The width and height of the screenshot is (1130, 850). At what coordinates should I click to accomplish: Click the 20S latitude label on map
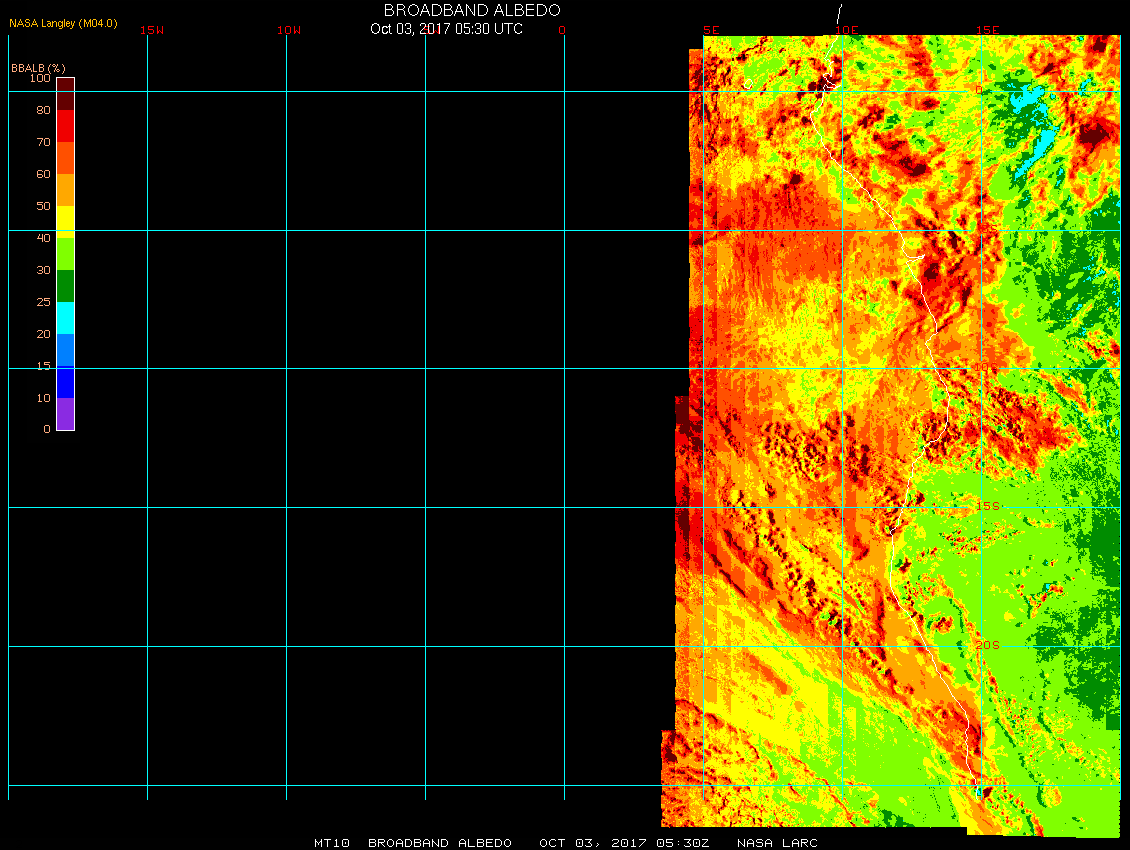[987, 645]
